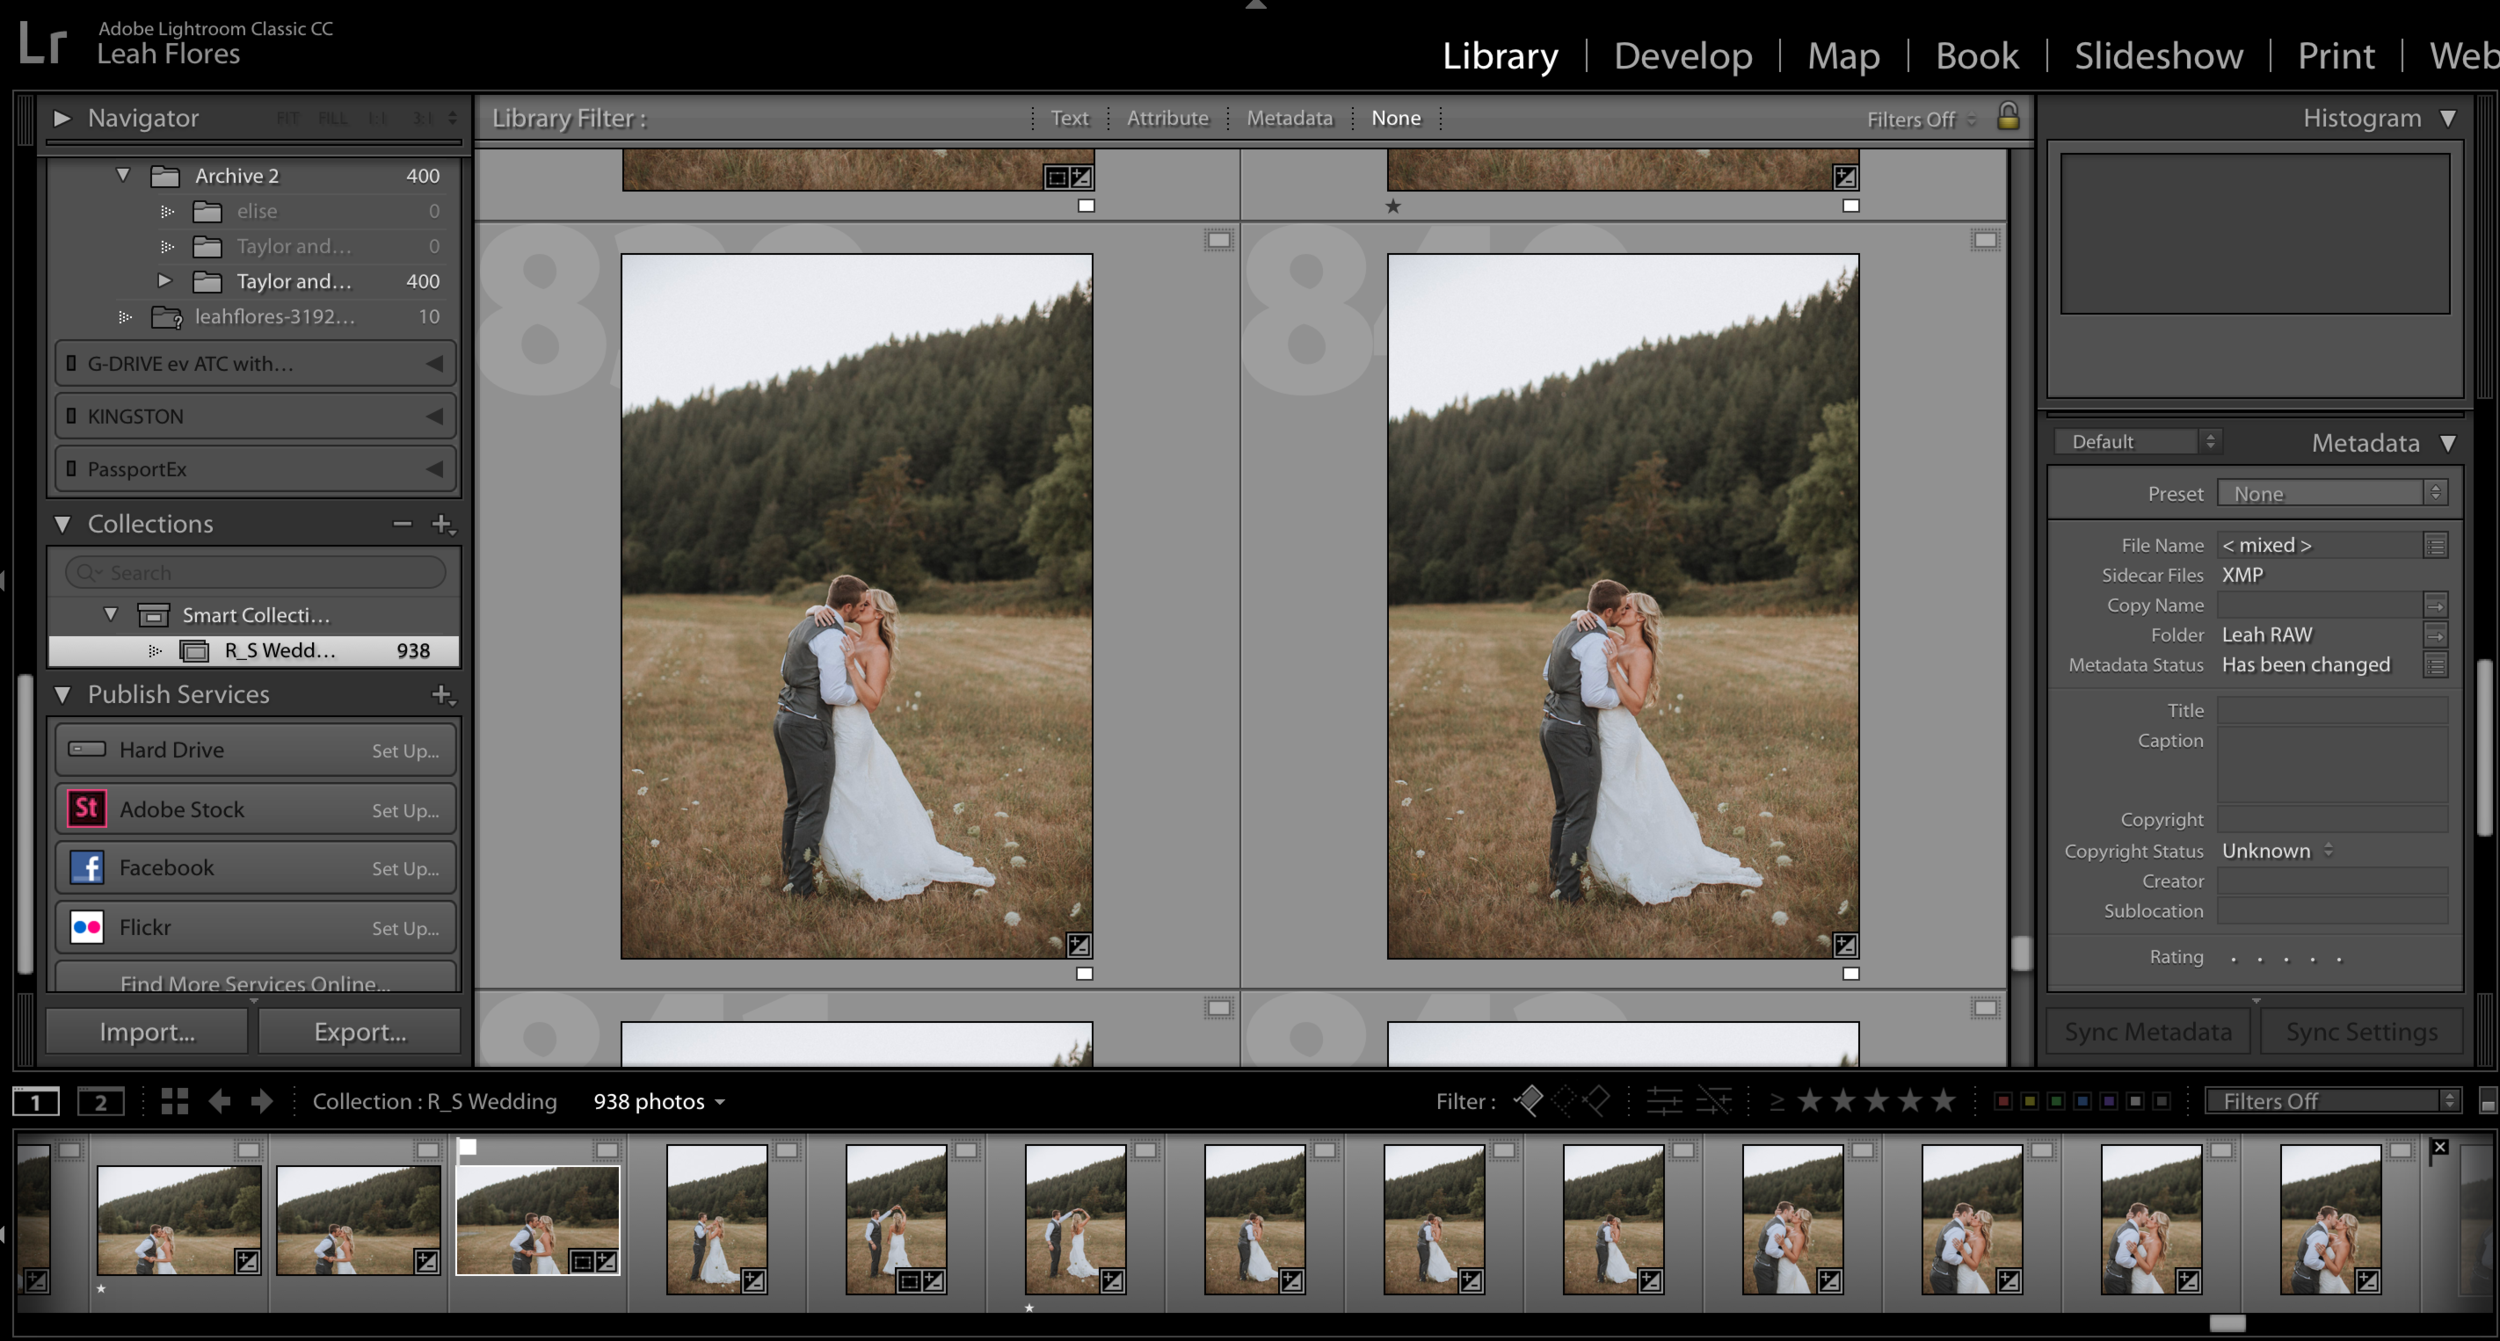This screenshot has height=1341, width=2500.
Task: Go back with the left arrow
Action: [220, 1101]
